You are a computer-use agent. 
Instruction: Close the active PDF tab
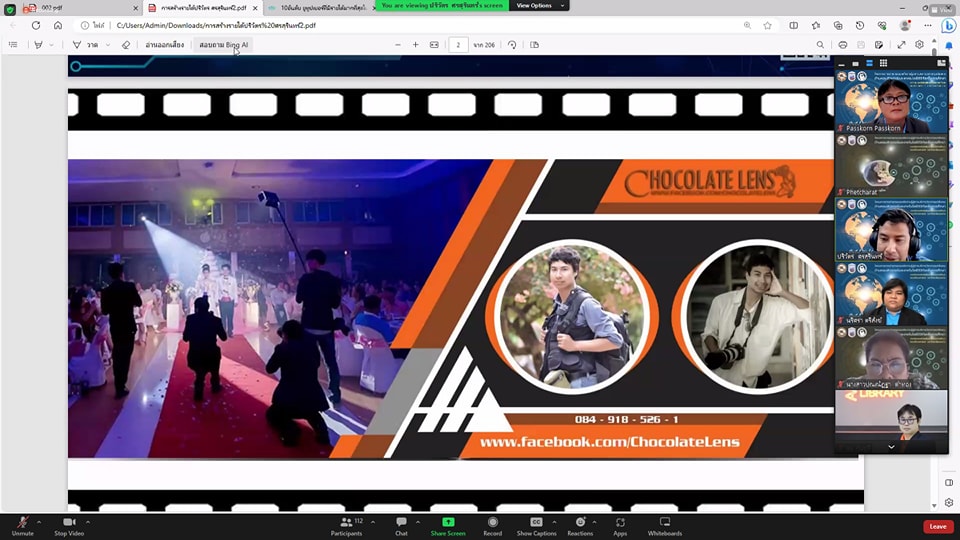(255, 8)
